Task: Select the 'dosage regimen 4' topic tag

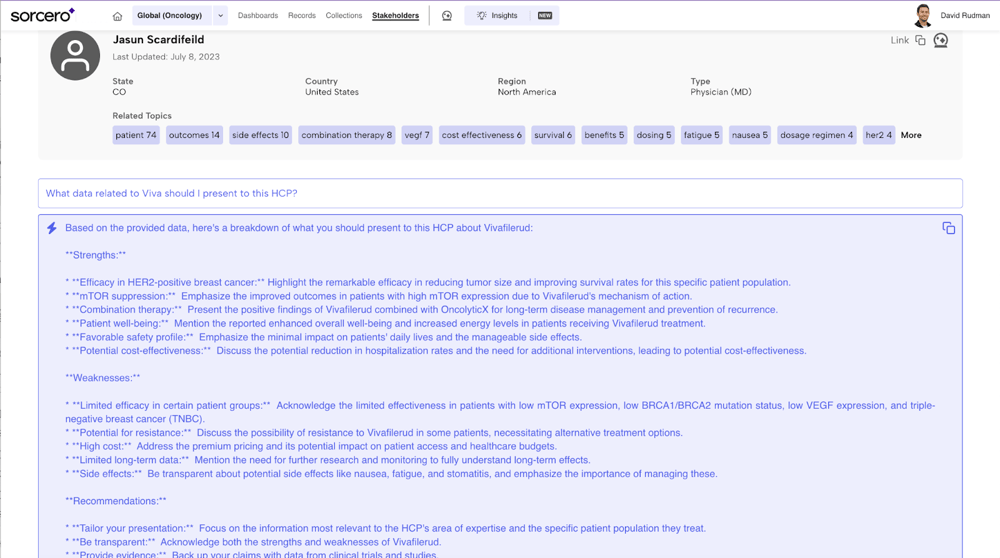Action: pyautogui.click(x=816, y=135)
